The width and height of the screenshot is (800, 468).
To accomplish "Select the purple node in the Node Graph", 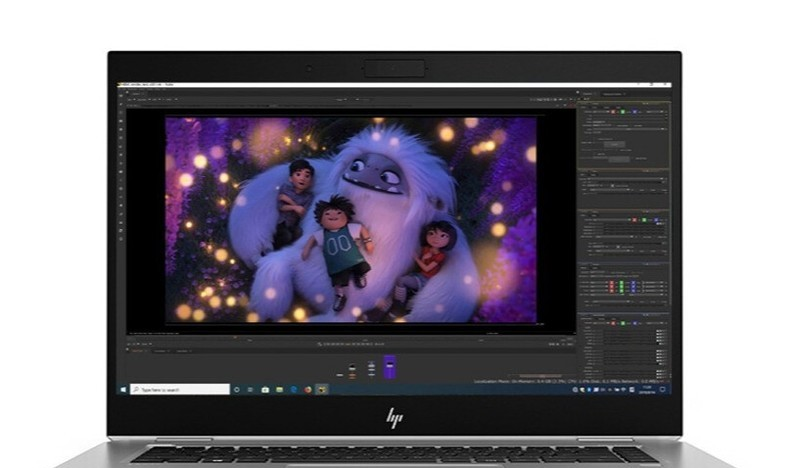I will [x=390, y=366].
